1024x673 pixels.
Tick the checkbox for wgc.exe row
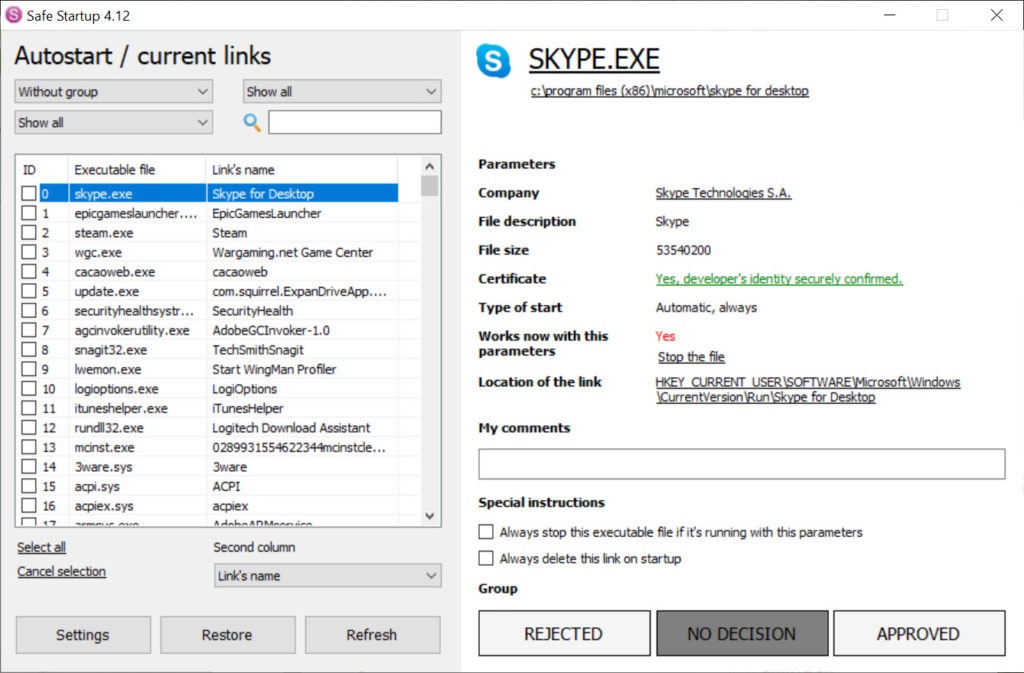tap(29, 252)
